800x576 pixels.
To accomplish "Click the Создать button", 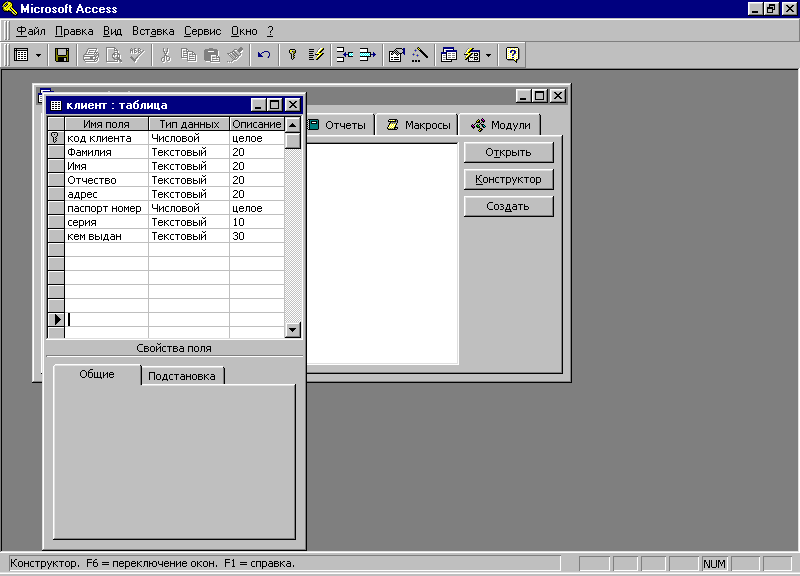I will [508, 207].
